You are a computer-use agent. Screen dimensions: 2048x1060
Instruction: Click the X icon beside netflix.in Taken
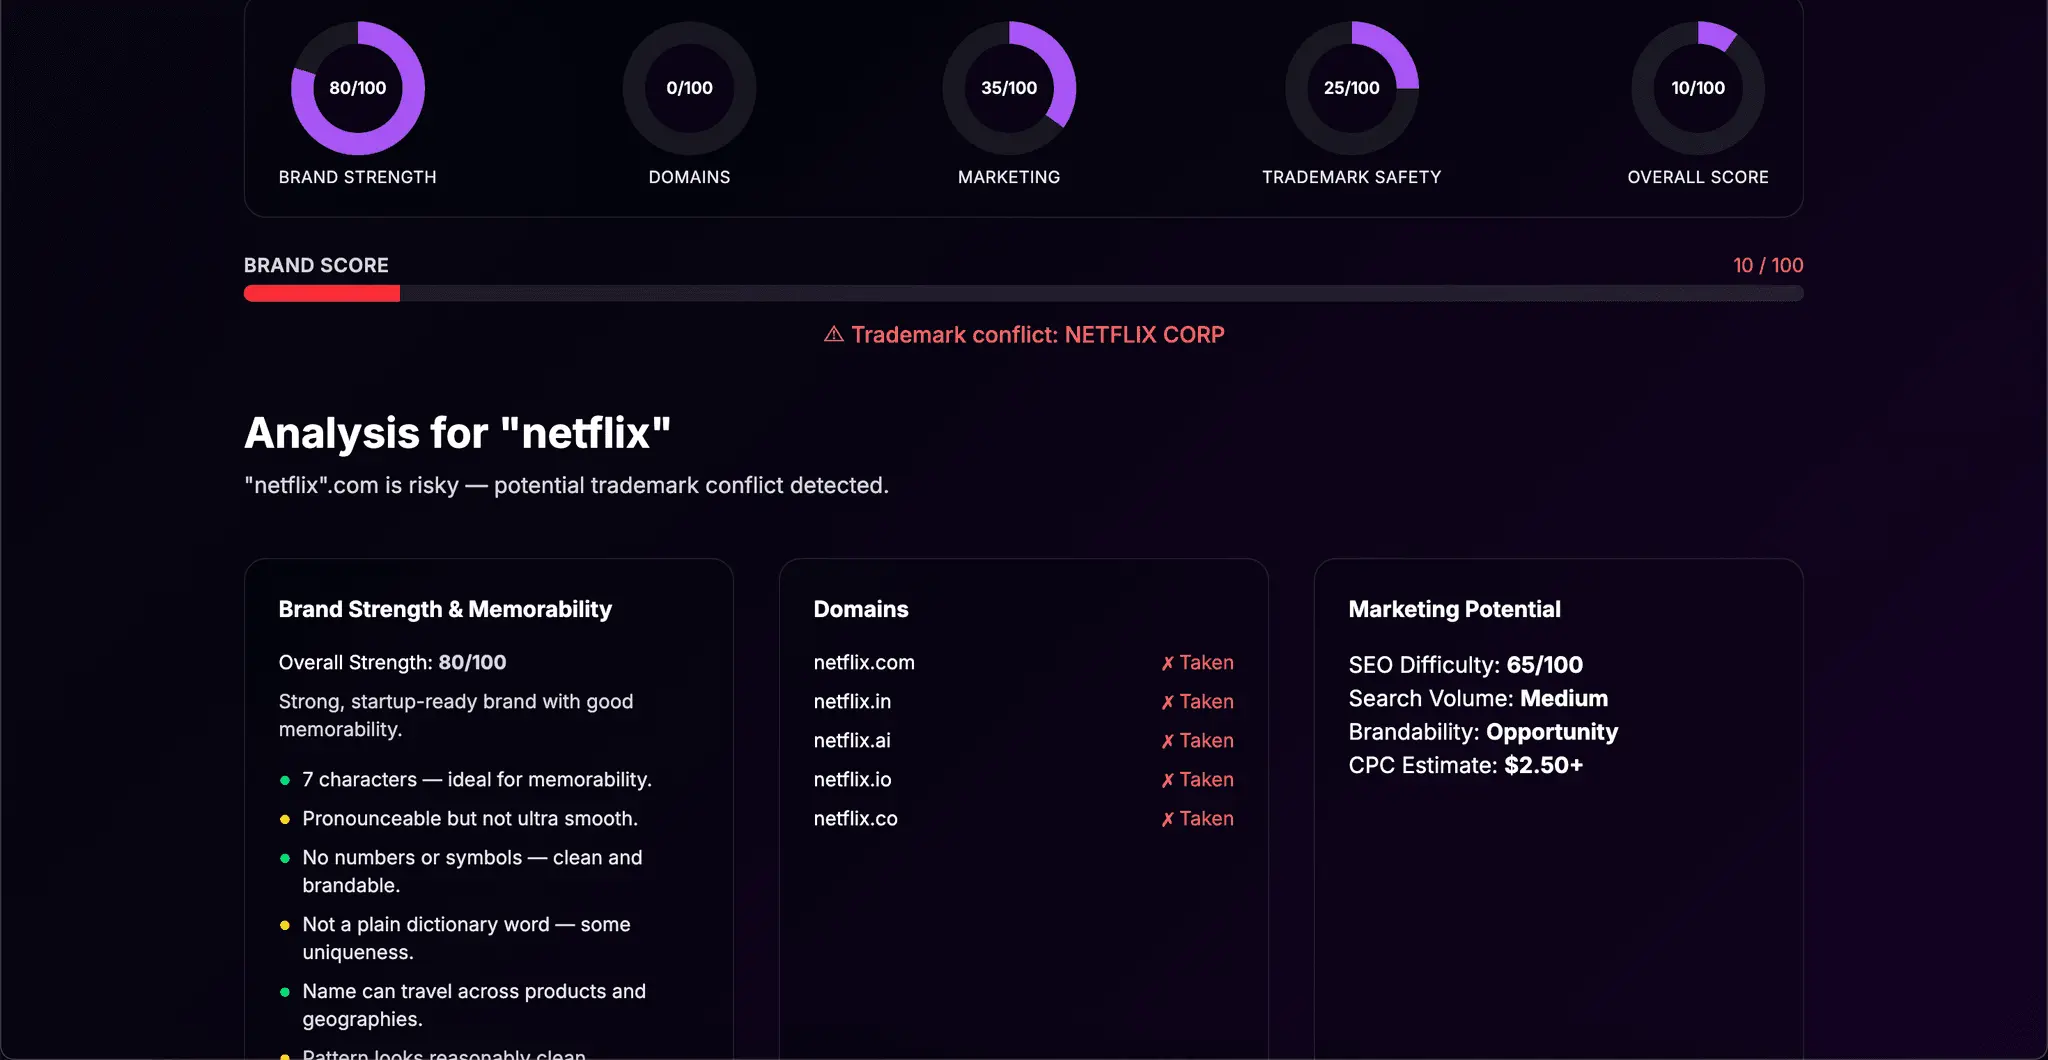point(1167,702)
